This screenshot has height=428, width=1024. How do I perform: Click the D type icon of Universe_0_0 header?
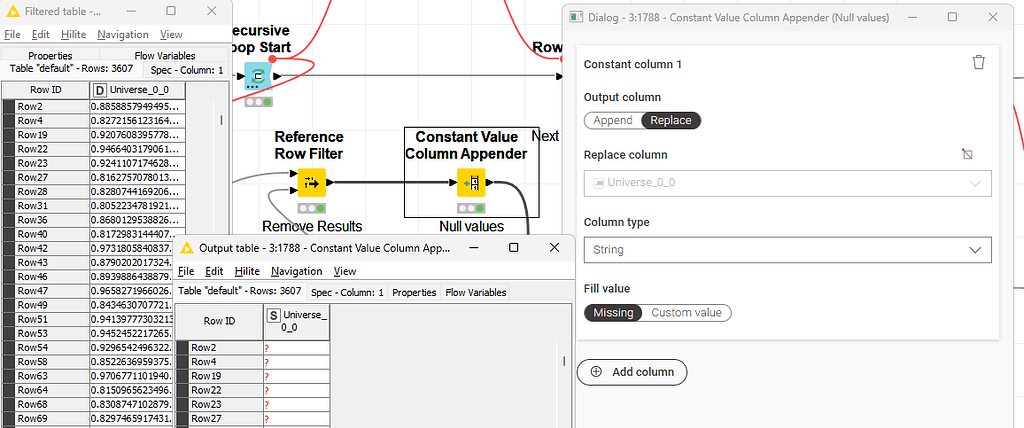click(x=100, y=90)
